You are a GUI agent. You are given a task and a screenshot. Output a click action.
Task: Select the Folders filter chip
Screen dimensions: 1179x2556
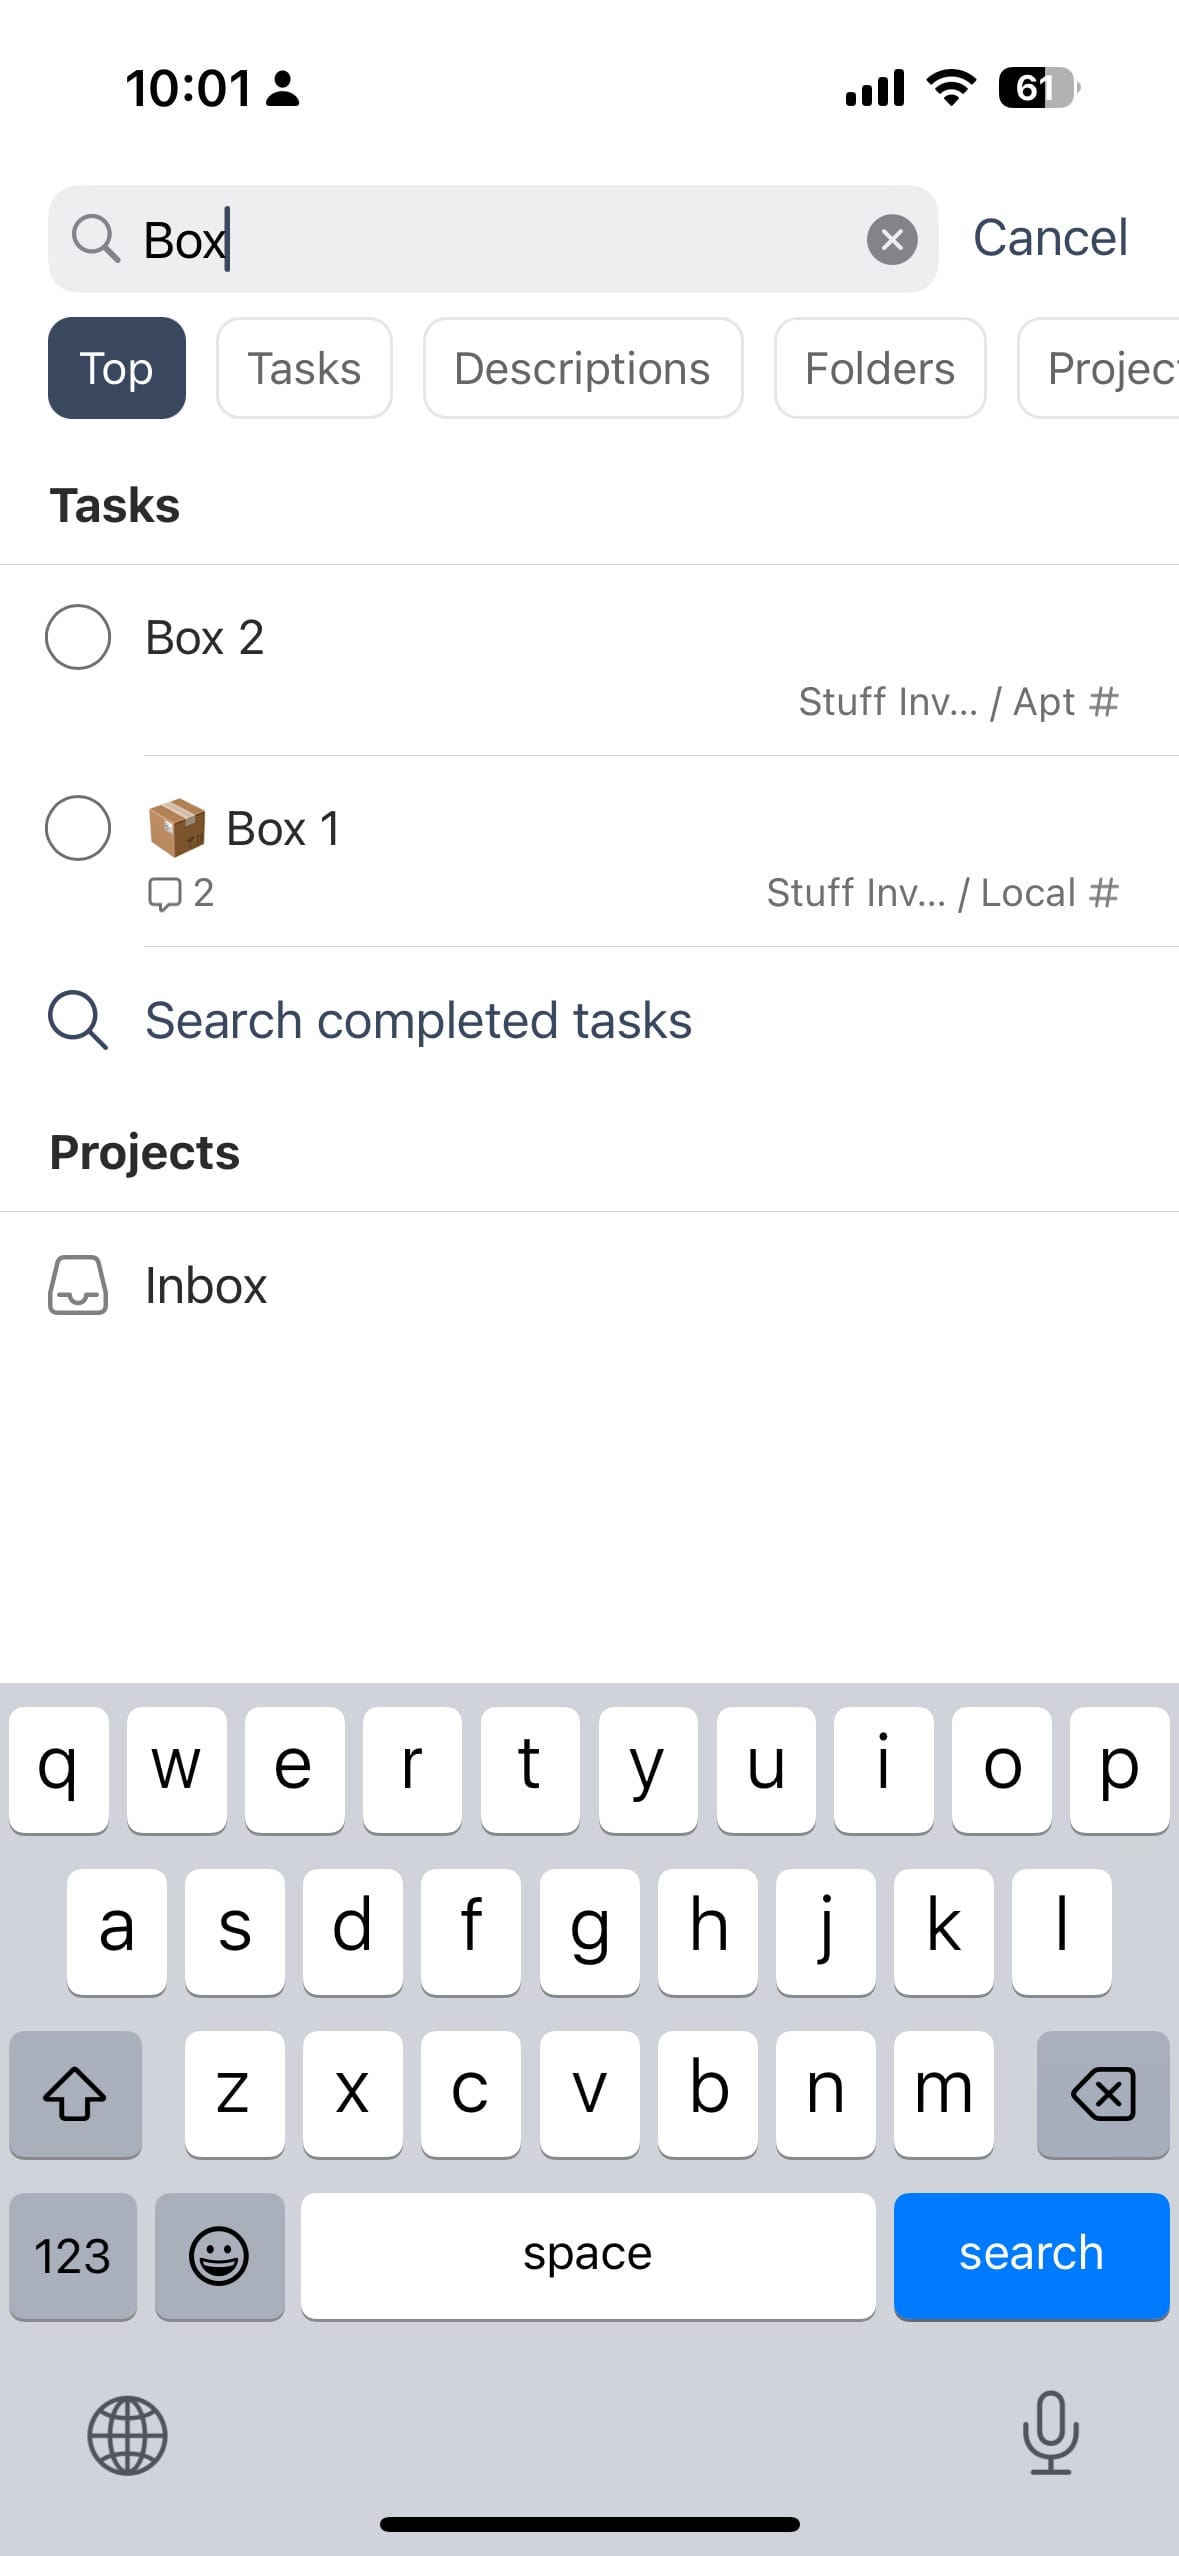(x=879, y=368)
